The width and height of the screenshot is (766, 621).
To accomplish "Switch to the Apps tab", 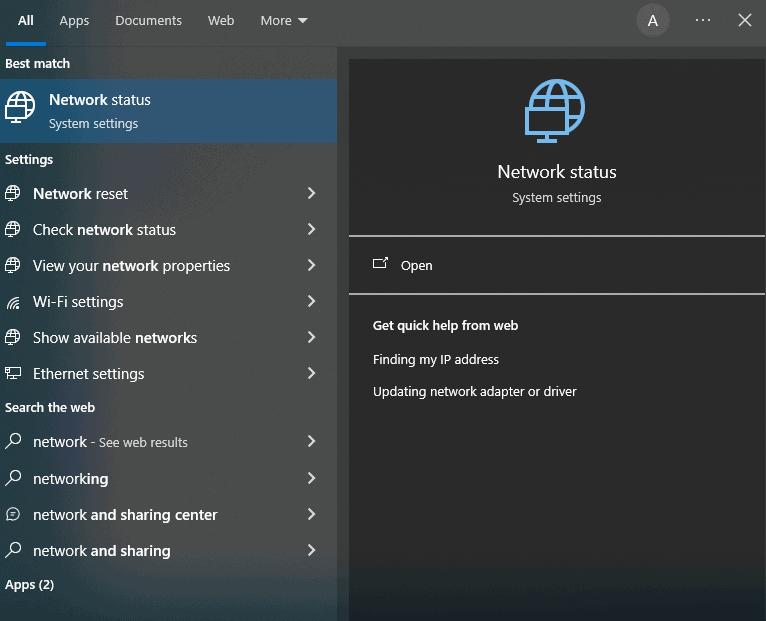I will pos(74,21).
